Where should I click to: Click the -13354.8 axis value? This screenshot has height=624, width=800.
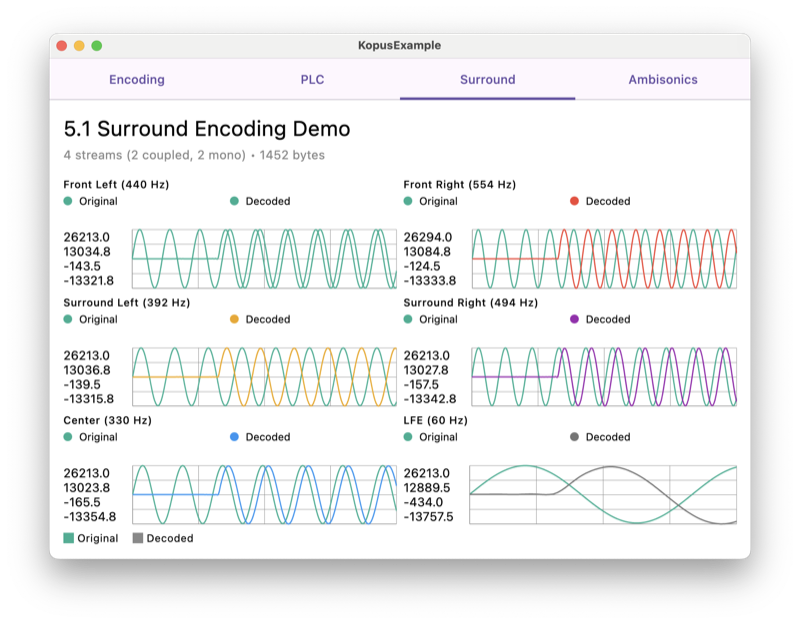click(x=90, y=517)
